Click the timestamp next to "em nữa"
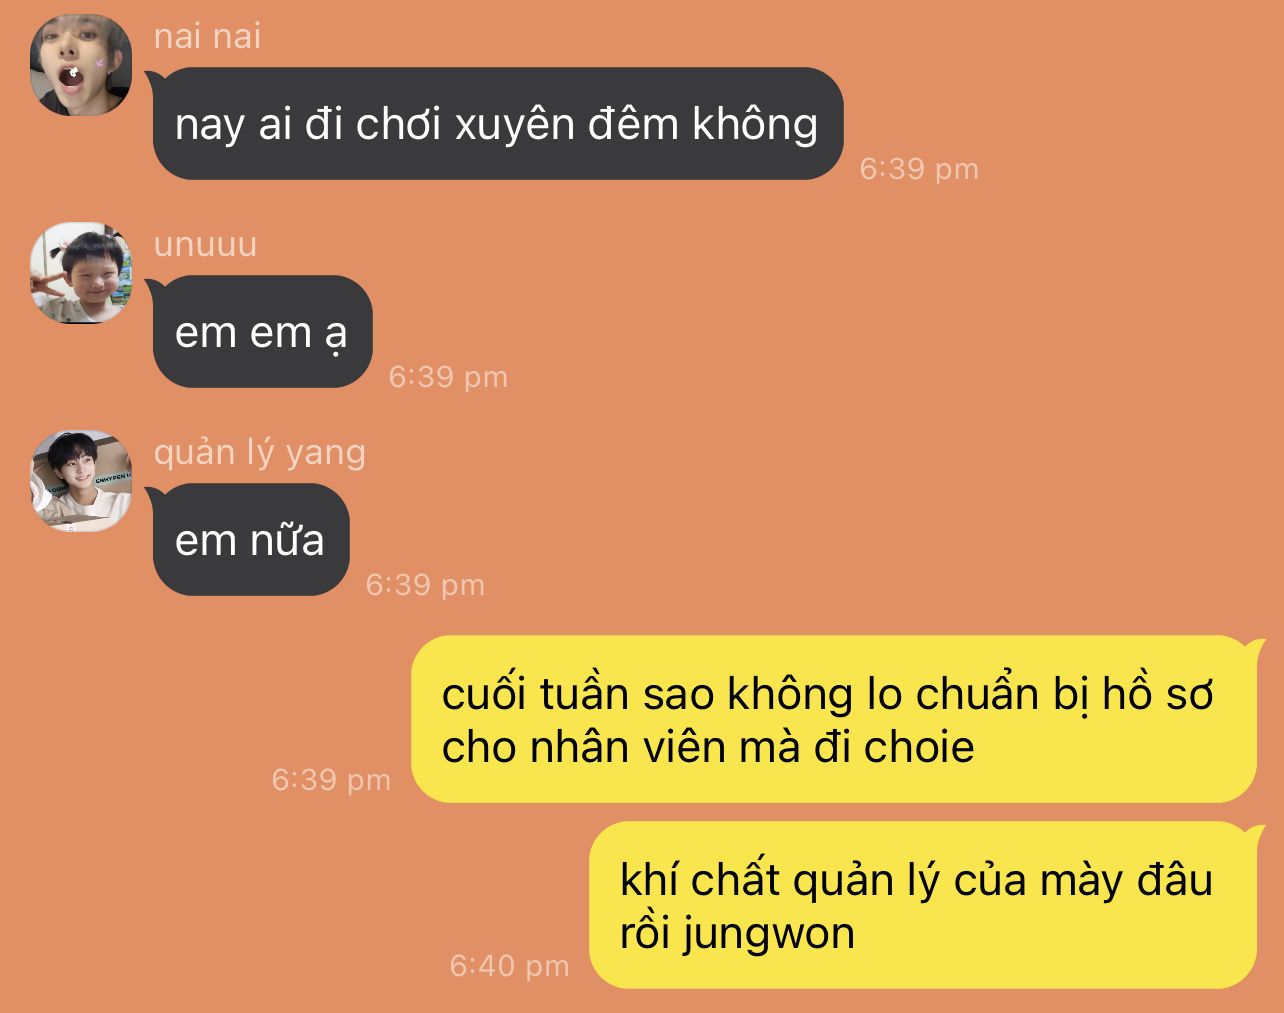The height and width of the screenshot is (1013, 1284). tap(425, 585)
